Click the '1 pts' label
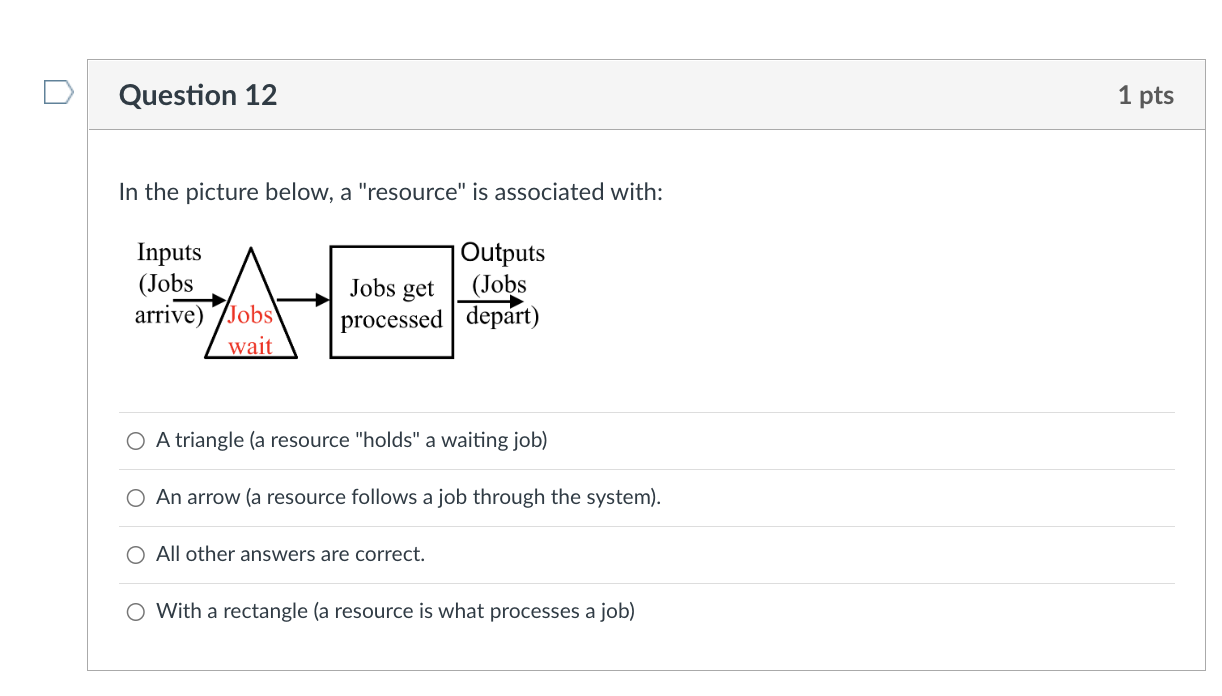This screenshot has width=1222, height=696. [x=1146, y=93]
